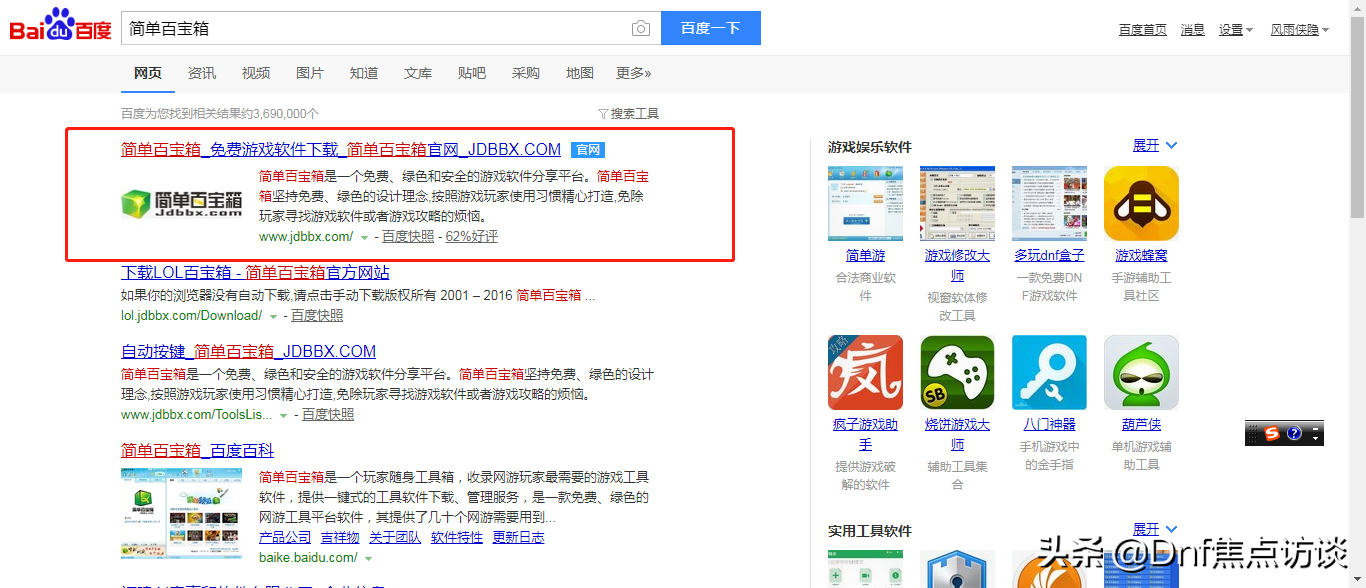Open the 设置 dropdown menu
Viewport: 1366px width, 588px height.
tap(1236, 30)
